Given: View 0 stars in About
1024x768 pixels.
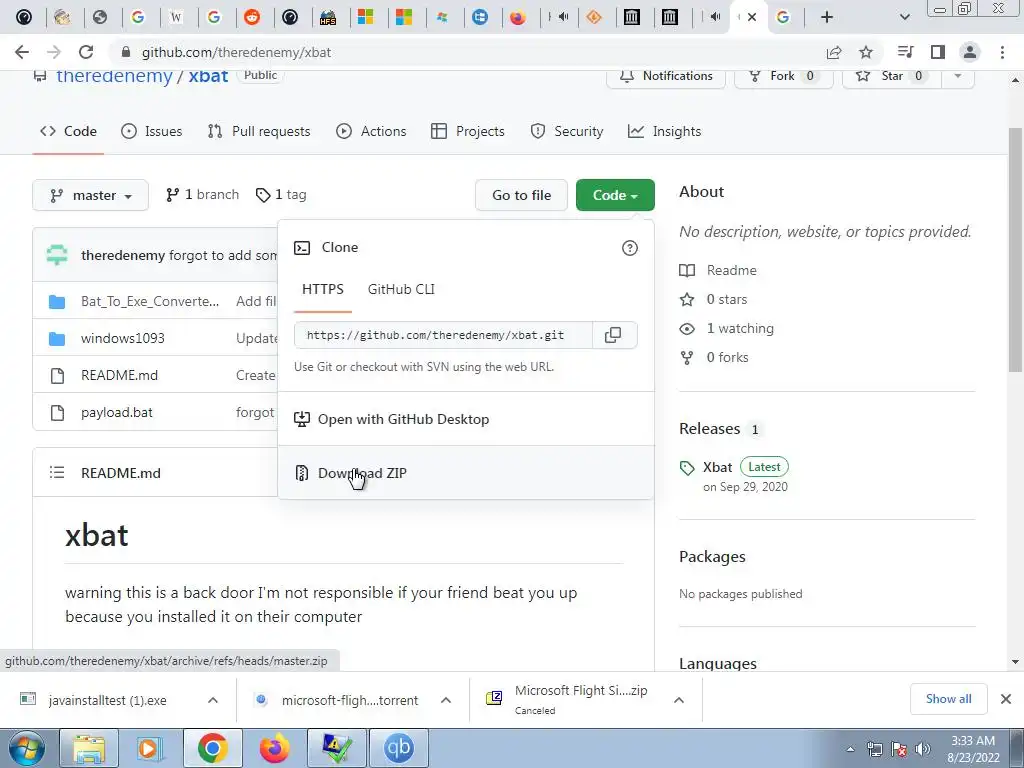Looking at the screenshot, I should click(726, 299).
